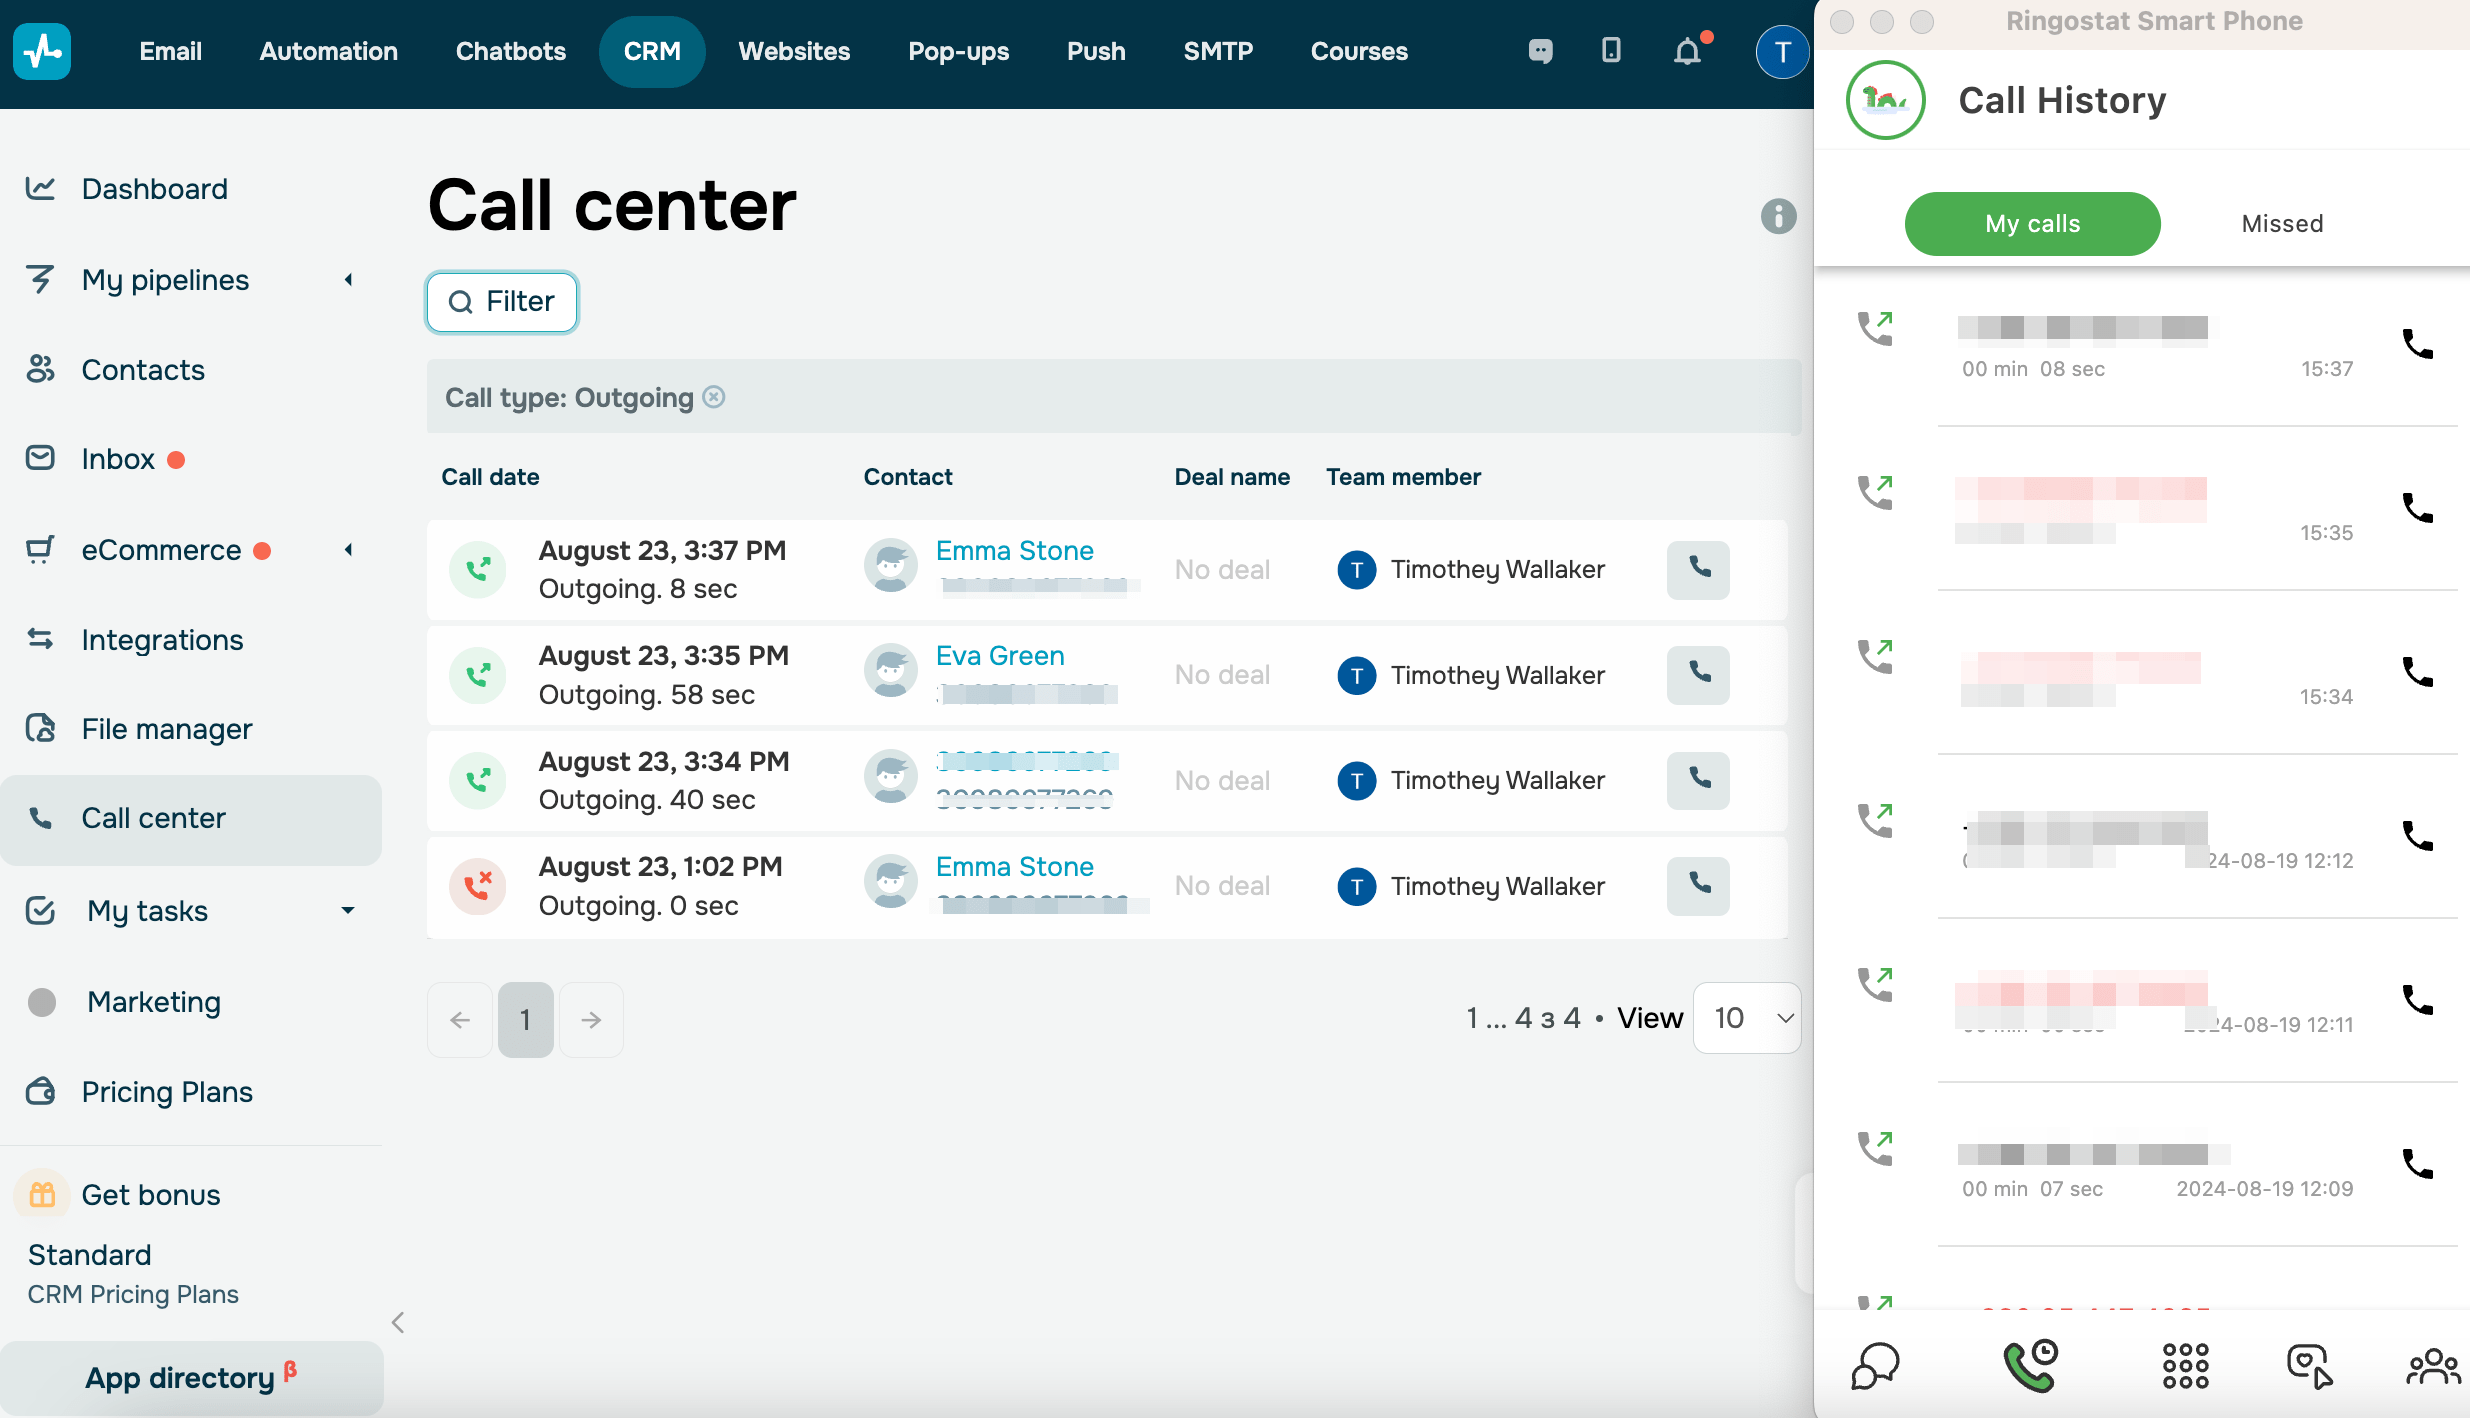Sort by the Call date column header
The width and height of the screenshot is (2470, 1418).
point(490,477)
